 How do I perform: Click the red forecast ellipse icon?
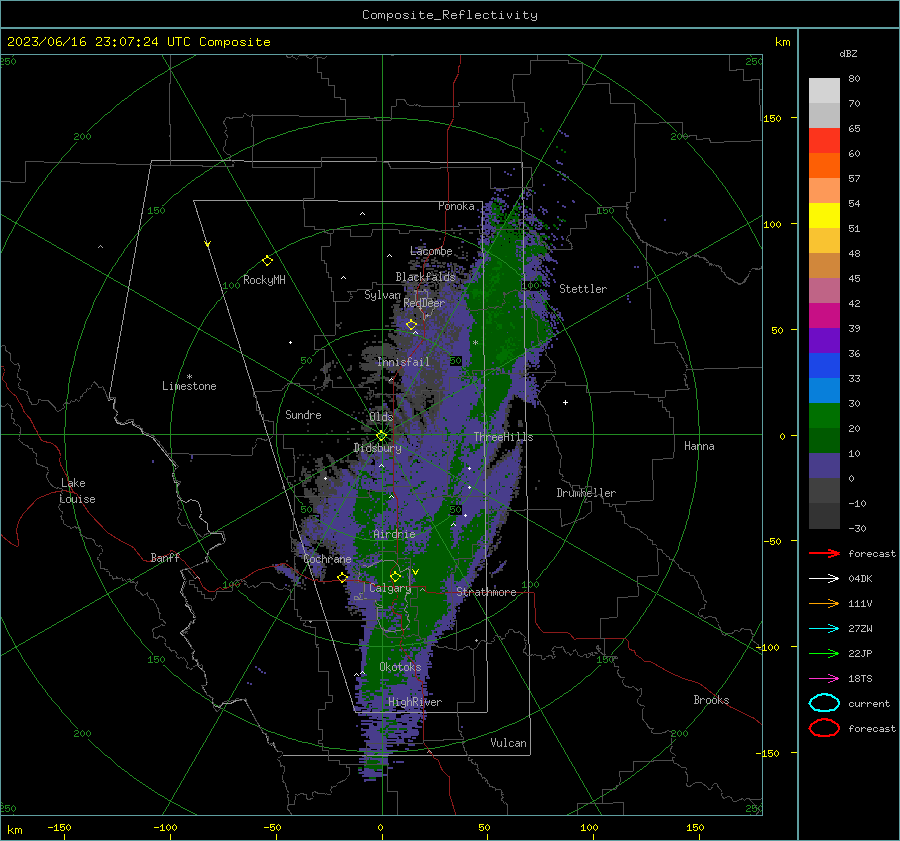[824, 728]
